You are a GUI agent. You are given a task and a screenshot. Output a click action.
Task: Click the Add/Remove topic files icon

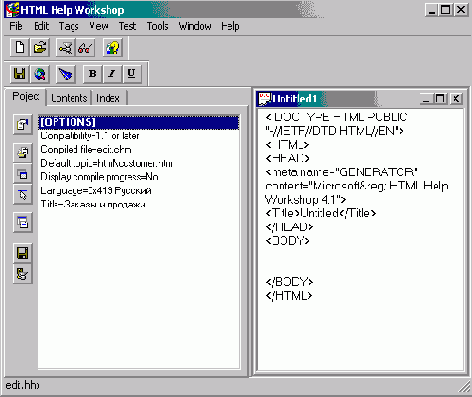pos(23,153)
